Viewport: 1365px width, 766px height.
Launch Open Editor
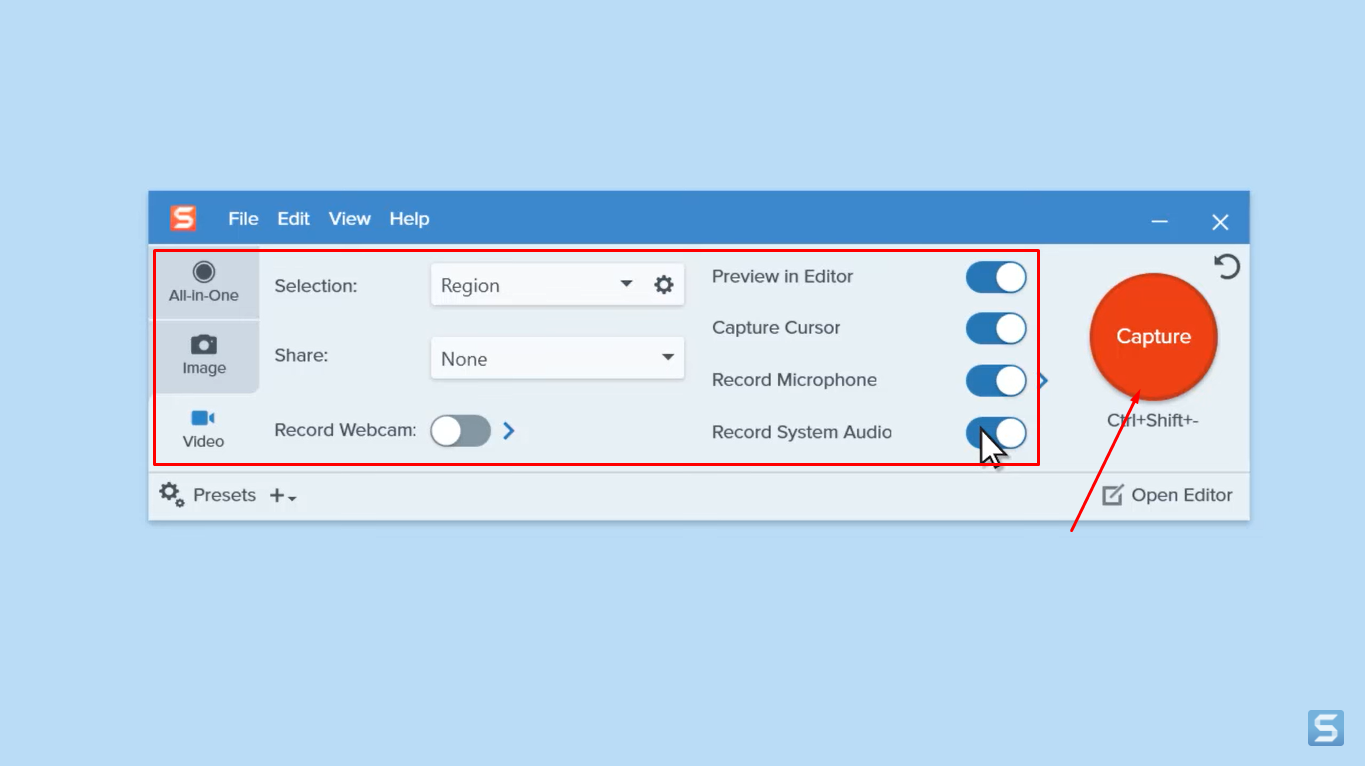click(x=1166, y=494)
